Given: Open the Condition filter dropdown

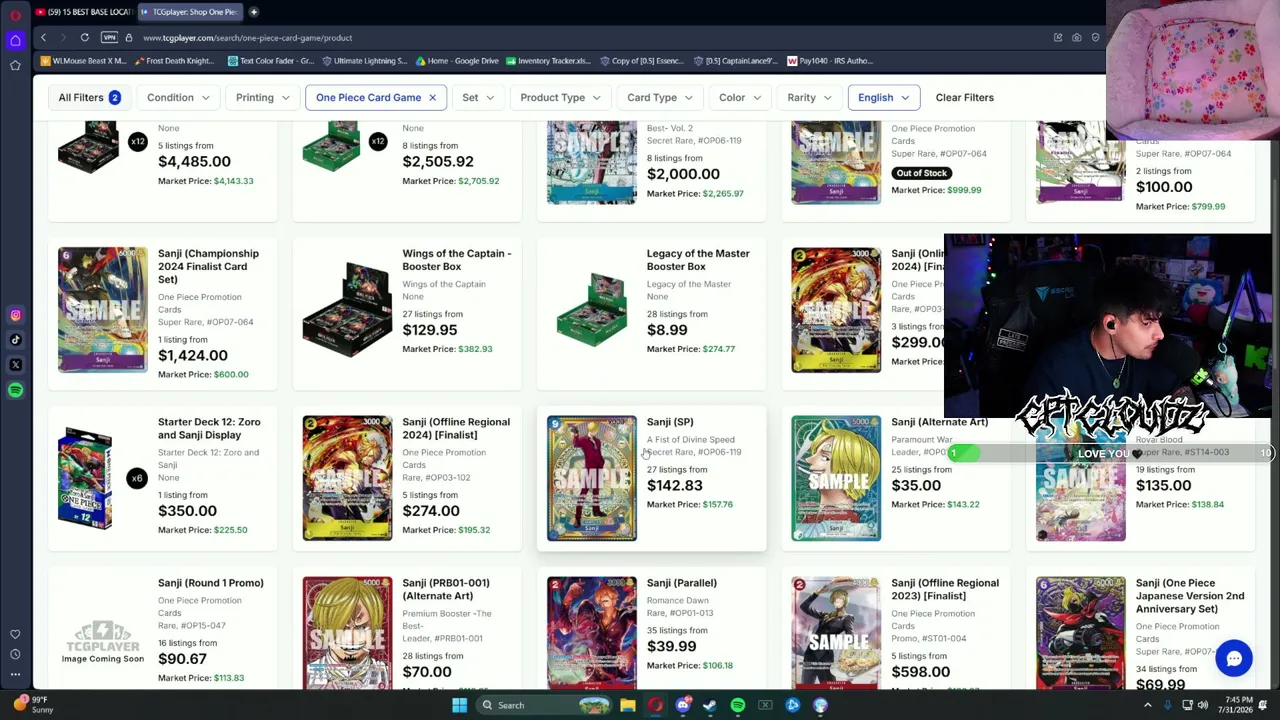Looking at the screenshot, I should (x=178, y=98).
